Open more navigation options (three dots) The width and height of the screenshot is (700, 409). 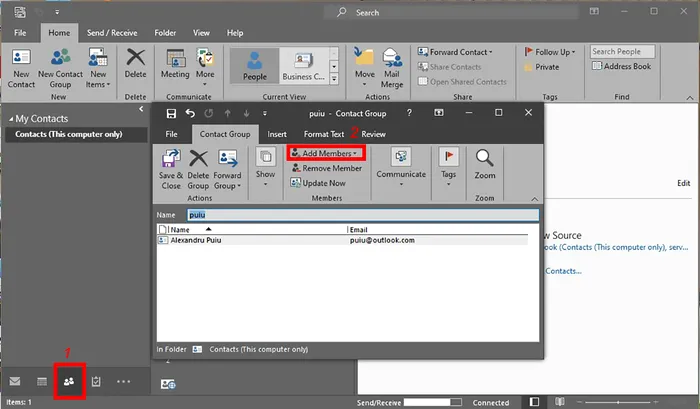pos(123,381)
